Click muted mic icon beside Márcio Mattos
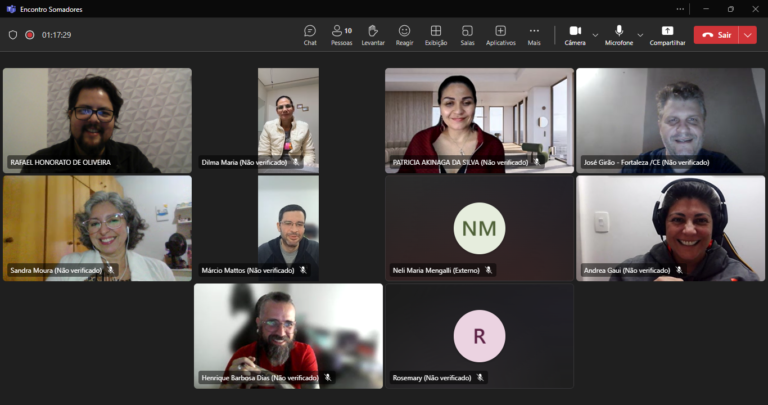Screen dimensions: 768x405 coord(303,270)
